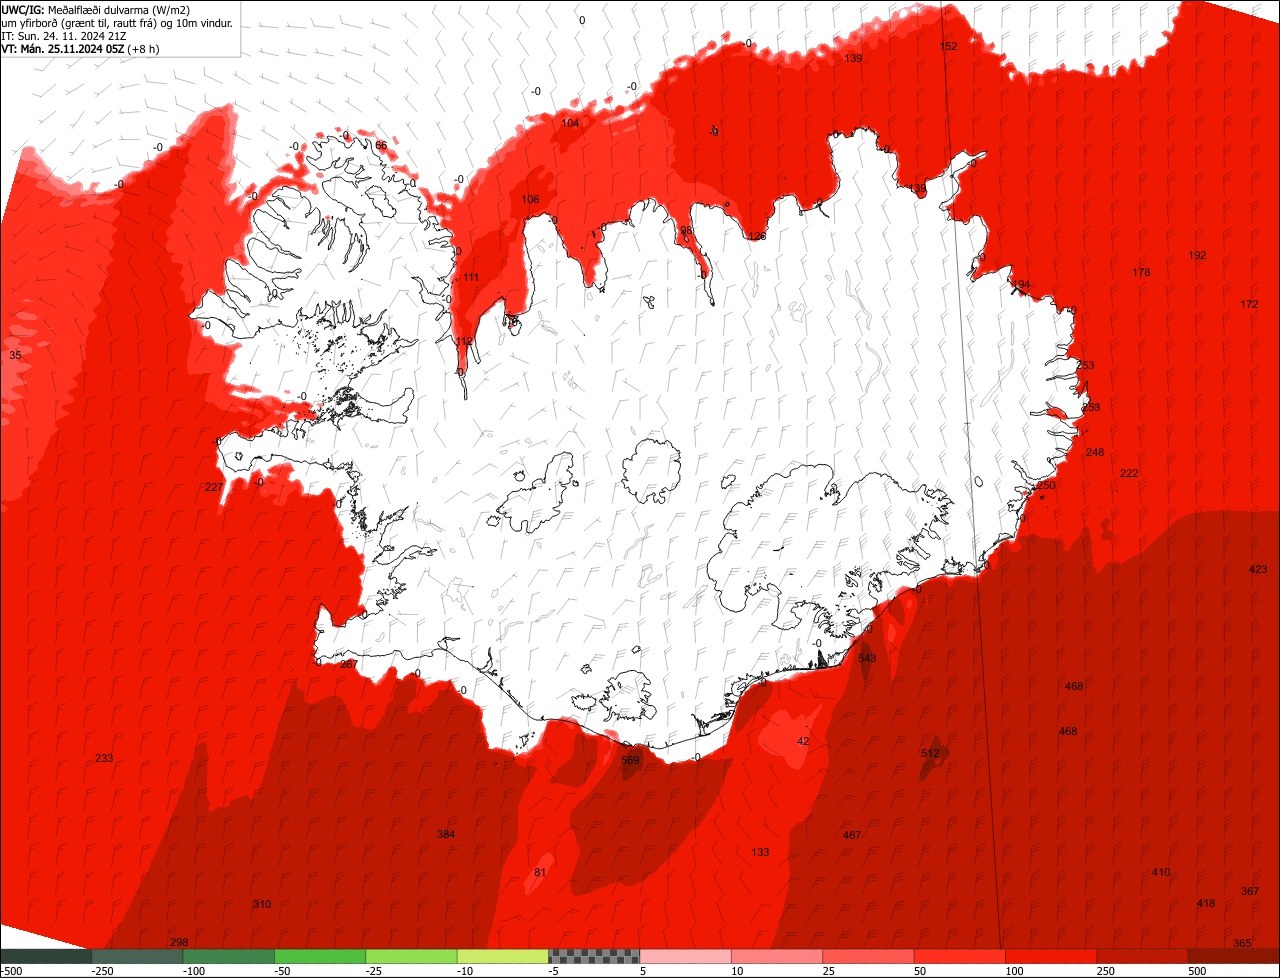Click the 'VT: Mán. 25.11.2024 05Z (+8 h)' line
Screen dimensions: 1280x978
[82, 48]
